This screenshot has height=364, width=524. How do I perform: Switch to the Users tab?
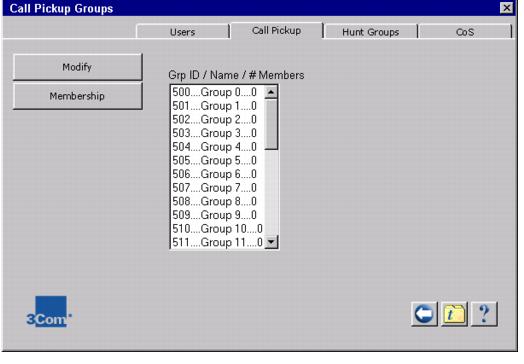pyautogui.click(x=182, y=32)
